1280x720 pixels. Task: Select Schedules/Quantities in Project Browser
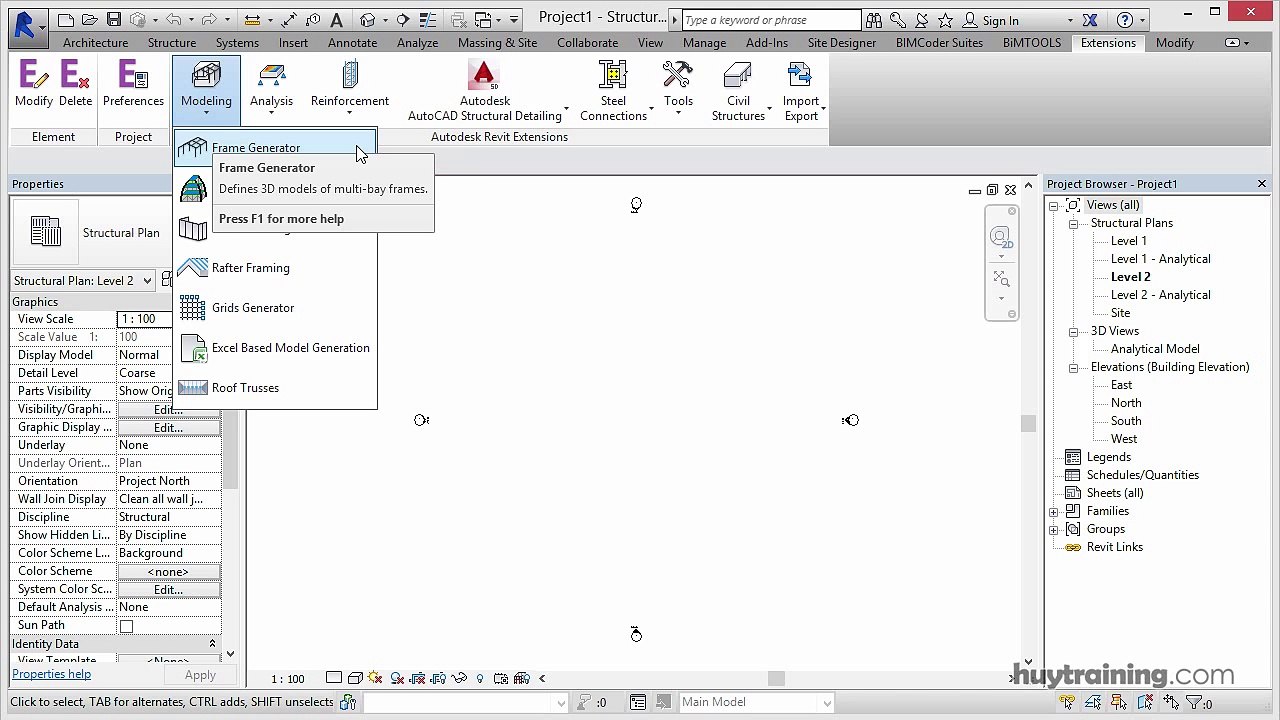click(1142, 475)
